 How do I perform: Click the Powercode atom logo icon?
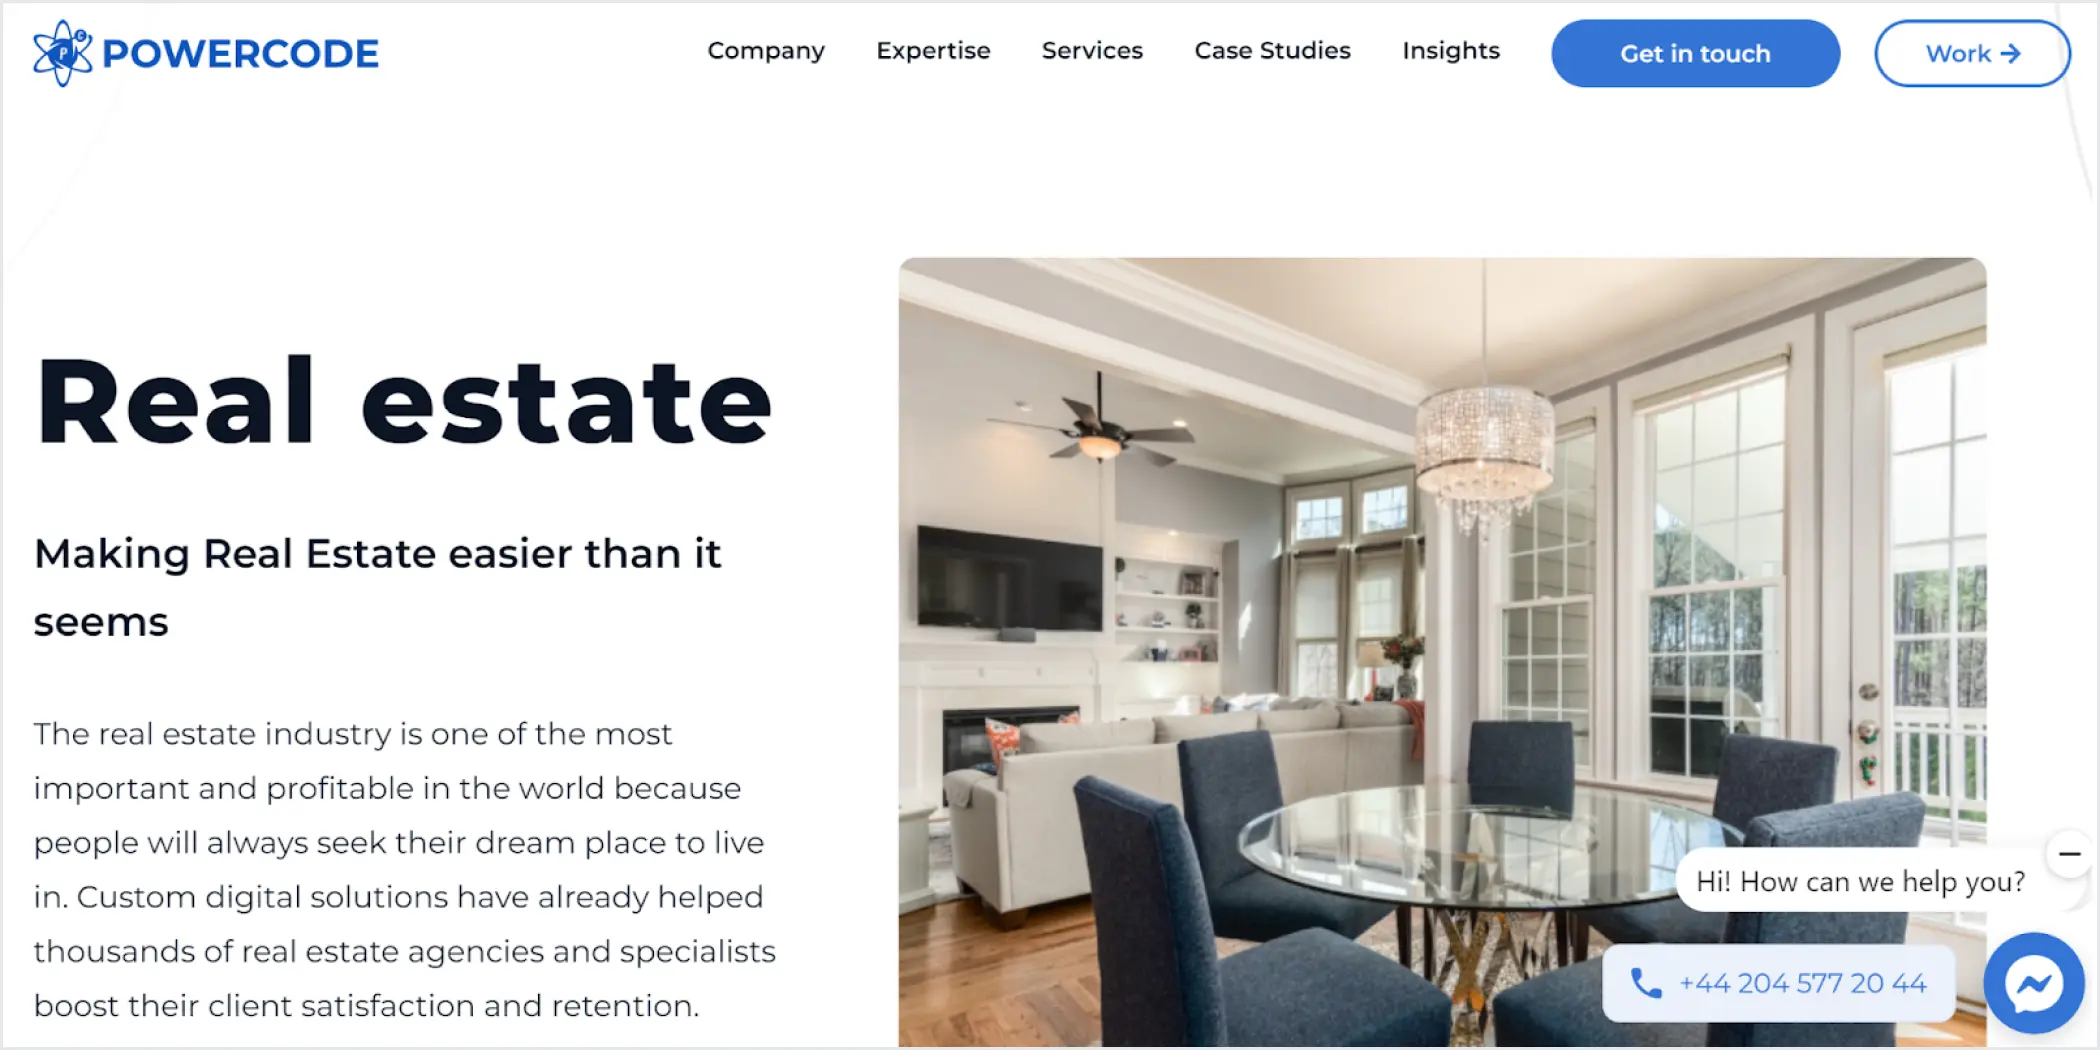pos(62,53)
